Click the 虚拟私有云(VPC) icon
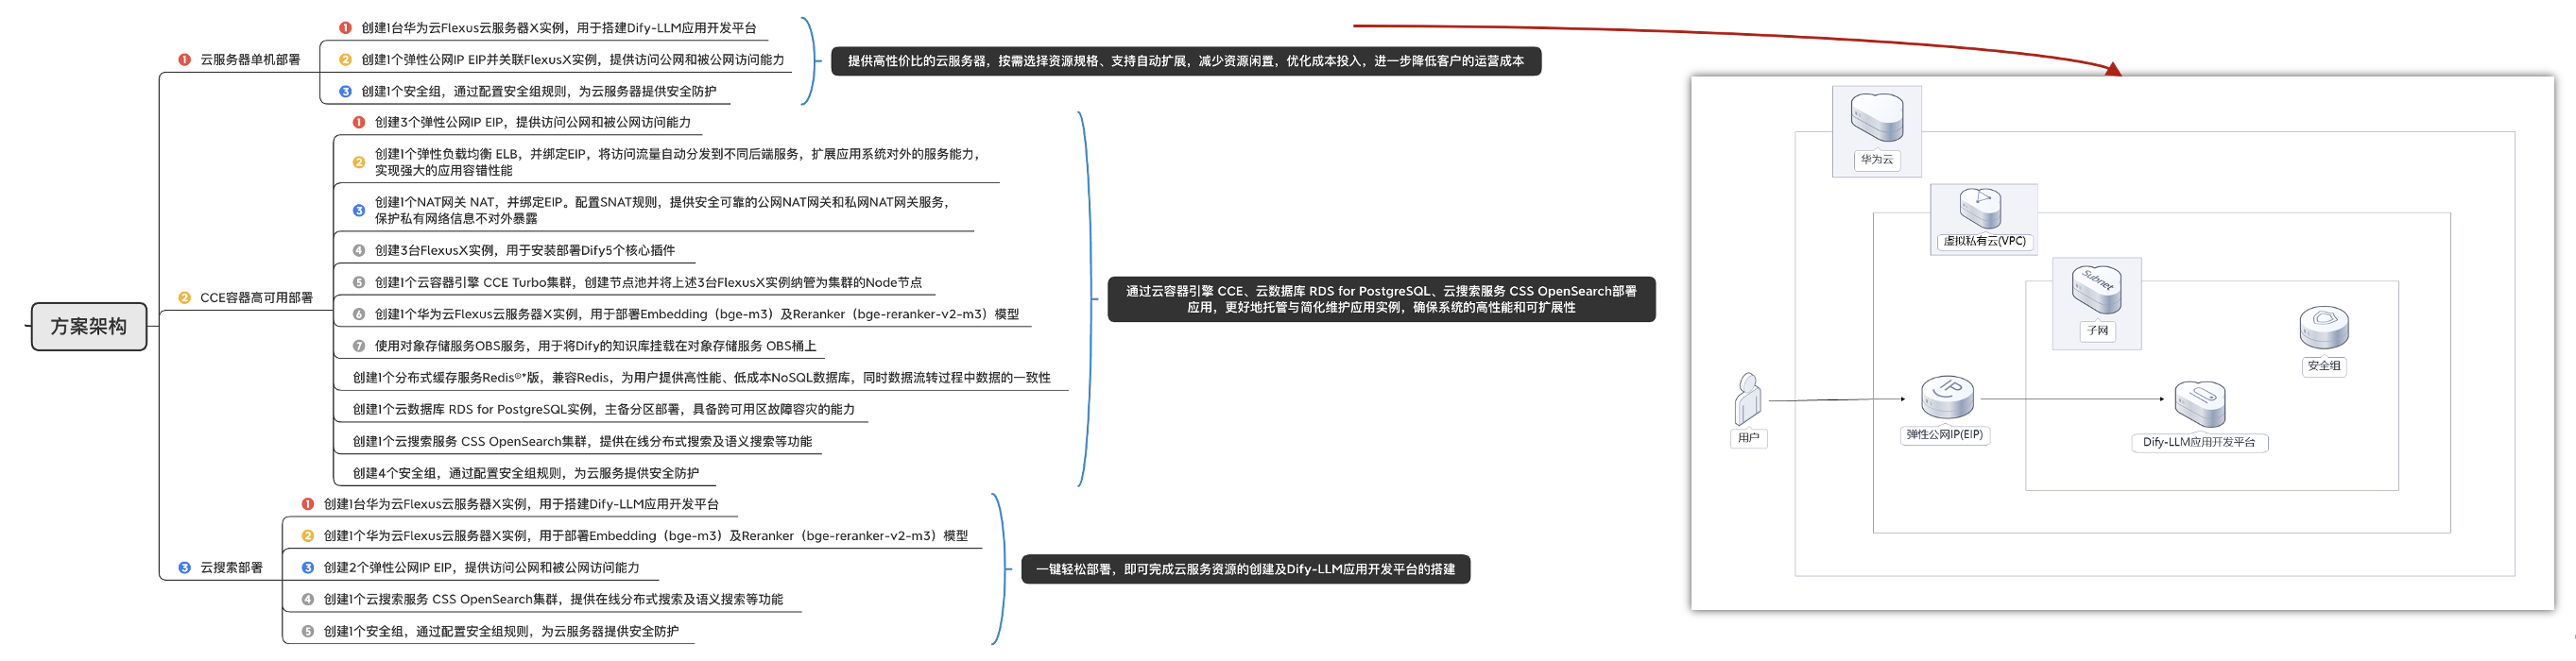The image size is (2576, 661). pyautogui.click(x=1980, y=208)
